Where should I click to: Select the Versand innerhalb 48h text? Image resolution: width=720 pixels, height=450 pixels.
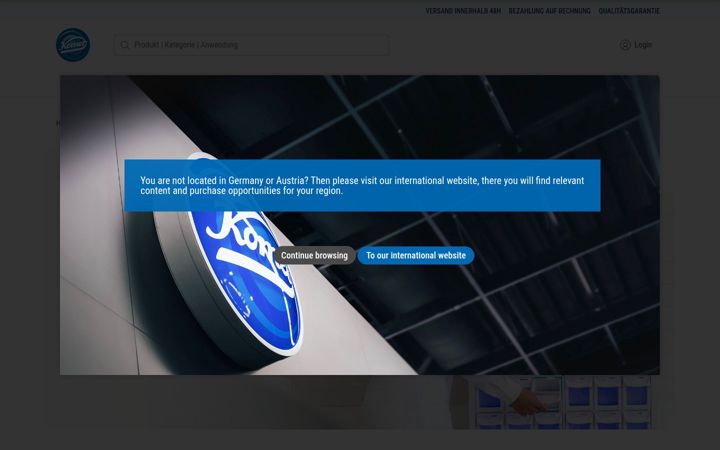click(463, 11)
